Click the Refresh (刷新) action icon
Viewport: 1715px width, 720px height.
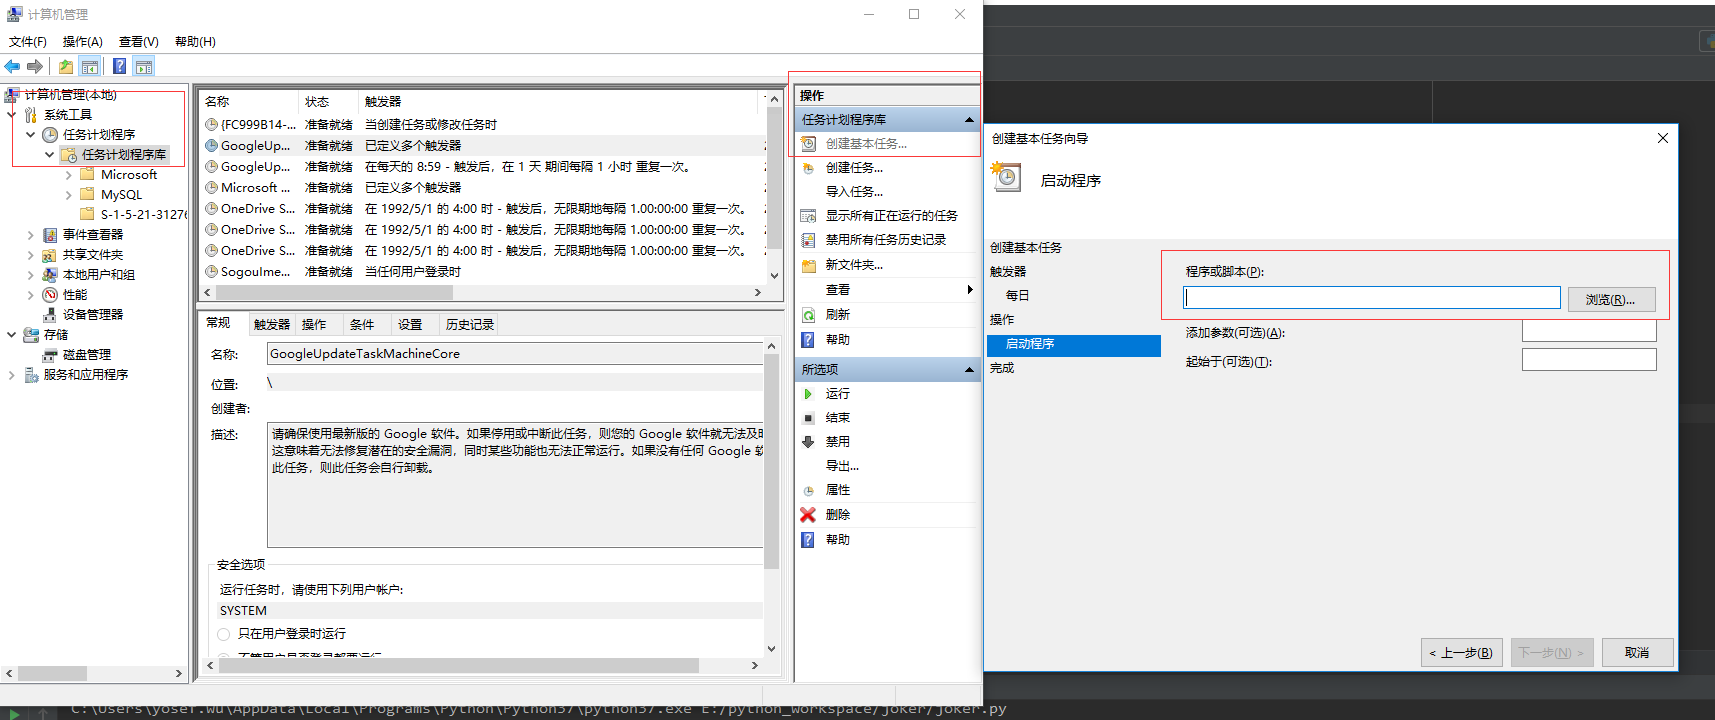pos(808,315)
